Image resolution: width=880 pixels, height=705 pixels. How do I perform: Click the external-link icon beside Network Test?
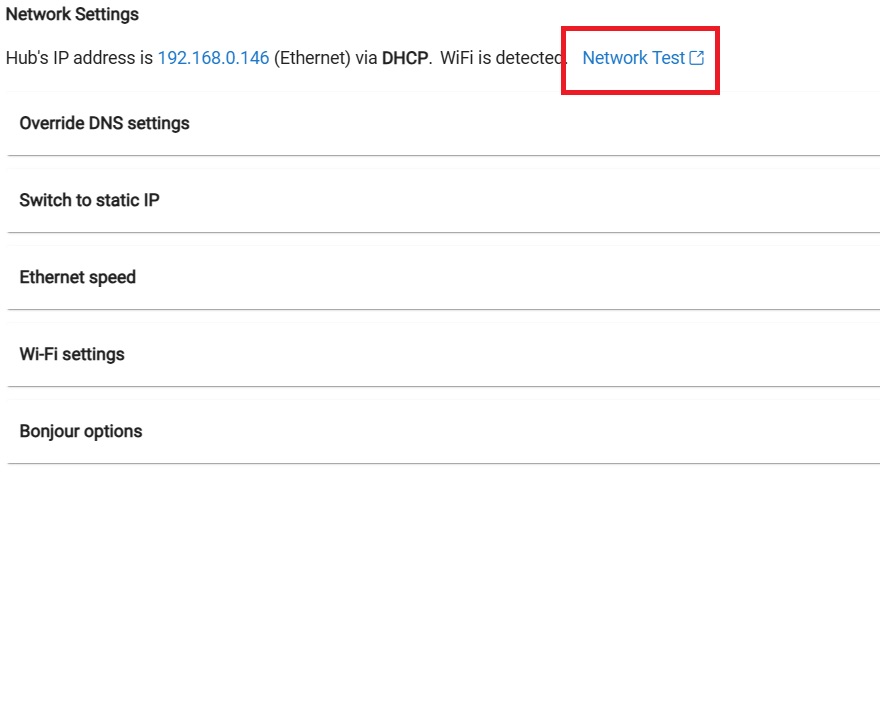(696, 58)
